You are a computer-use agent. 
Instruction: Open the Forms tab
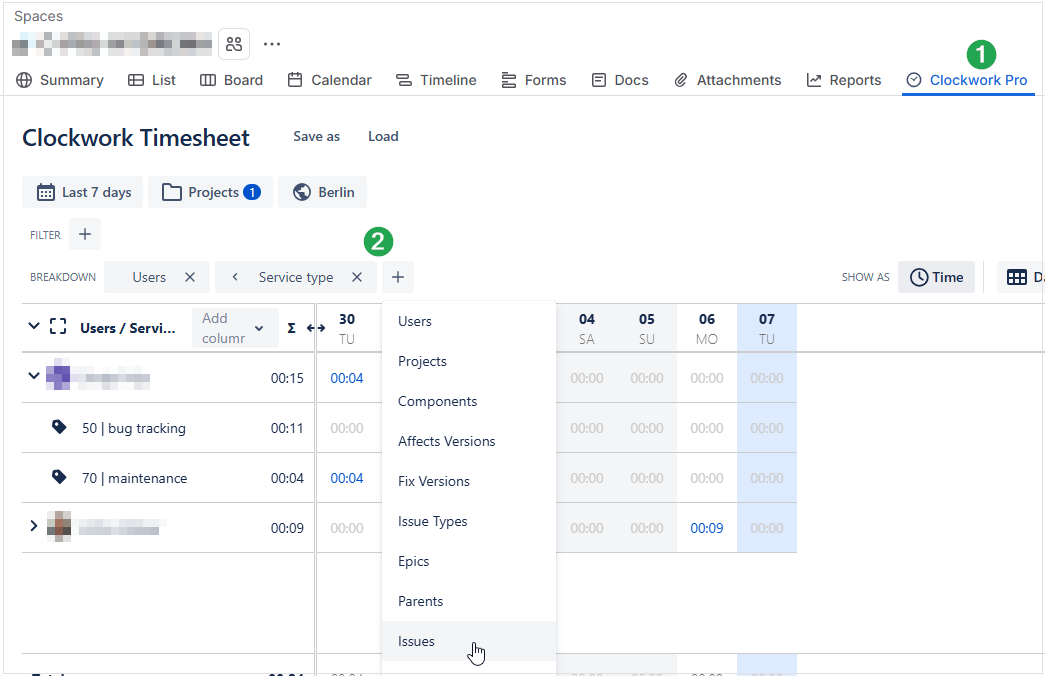click(x=534, y=80)
